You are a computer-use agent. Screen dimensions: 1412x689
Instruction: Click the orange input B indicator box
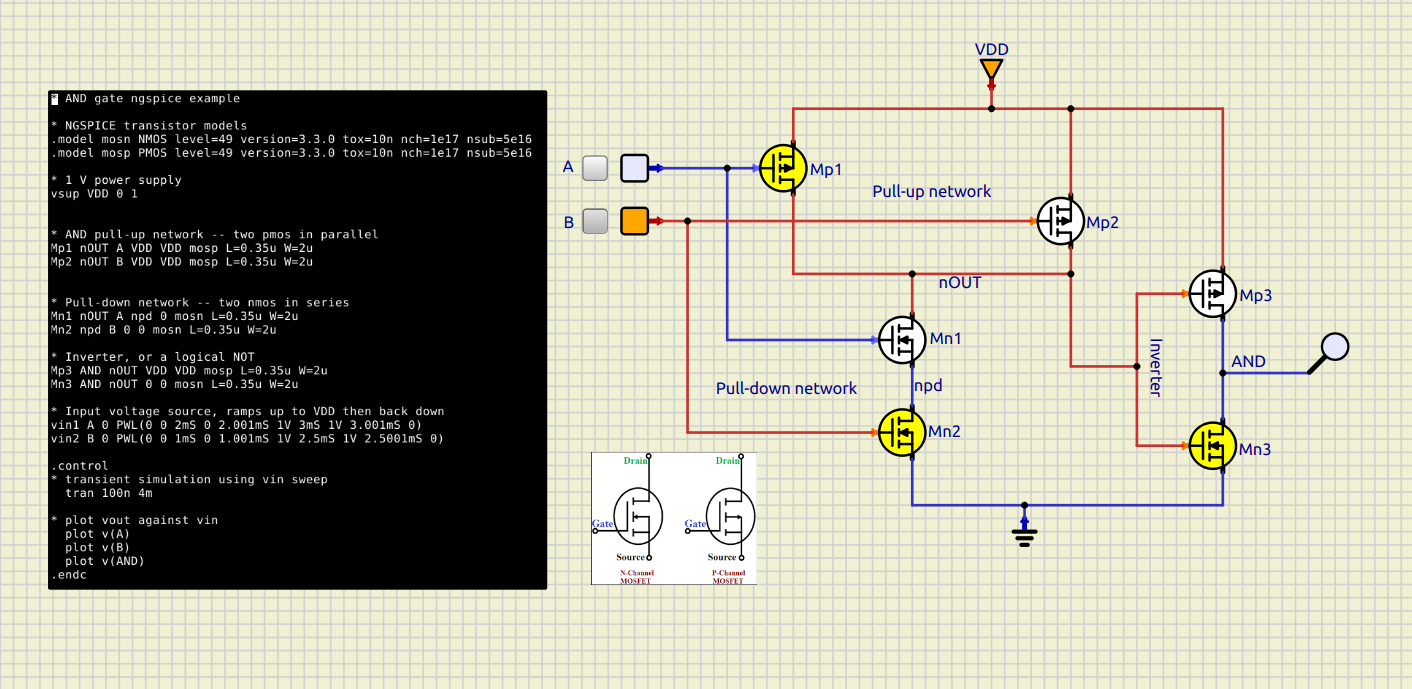(634, 220)
